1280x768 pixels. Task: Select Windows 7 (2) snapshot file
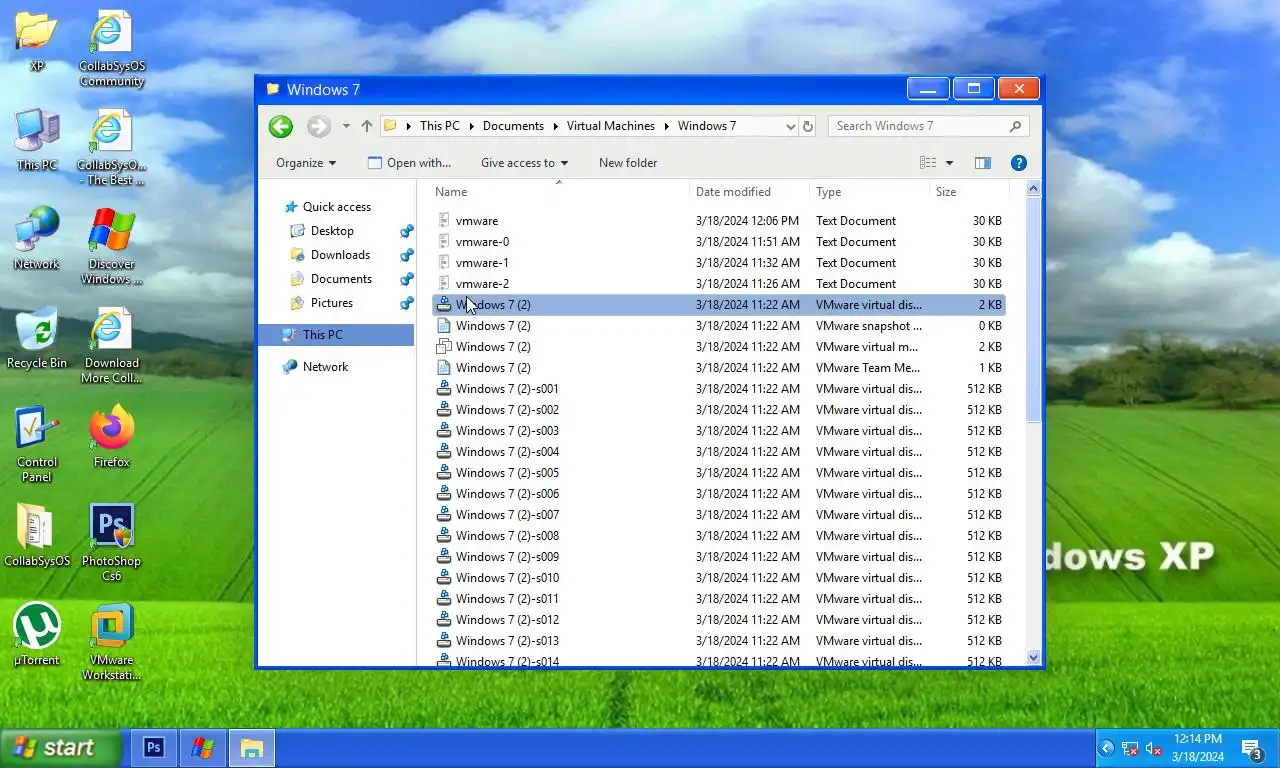tap(718, 326)
